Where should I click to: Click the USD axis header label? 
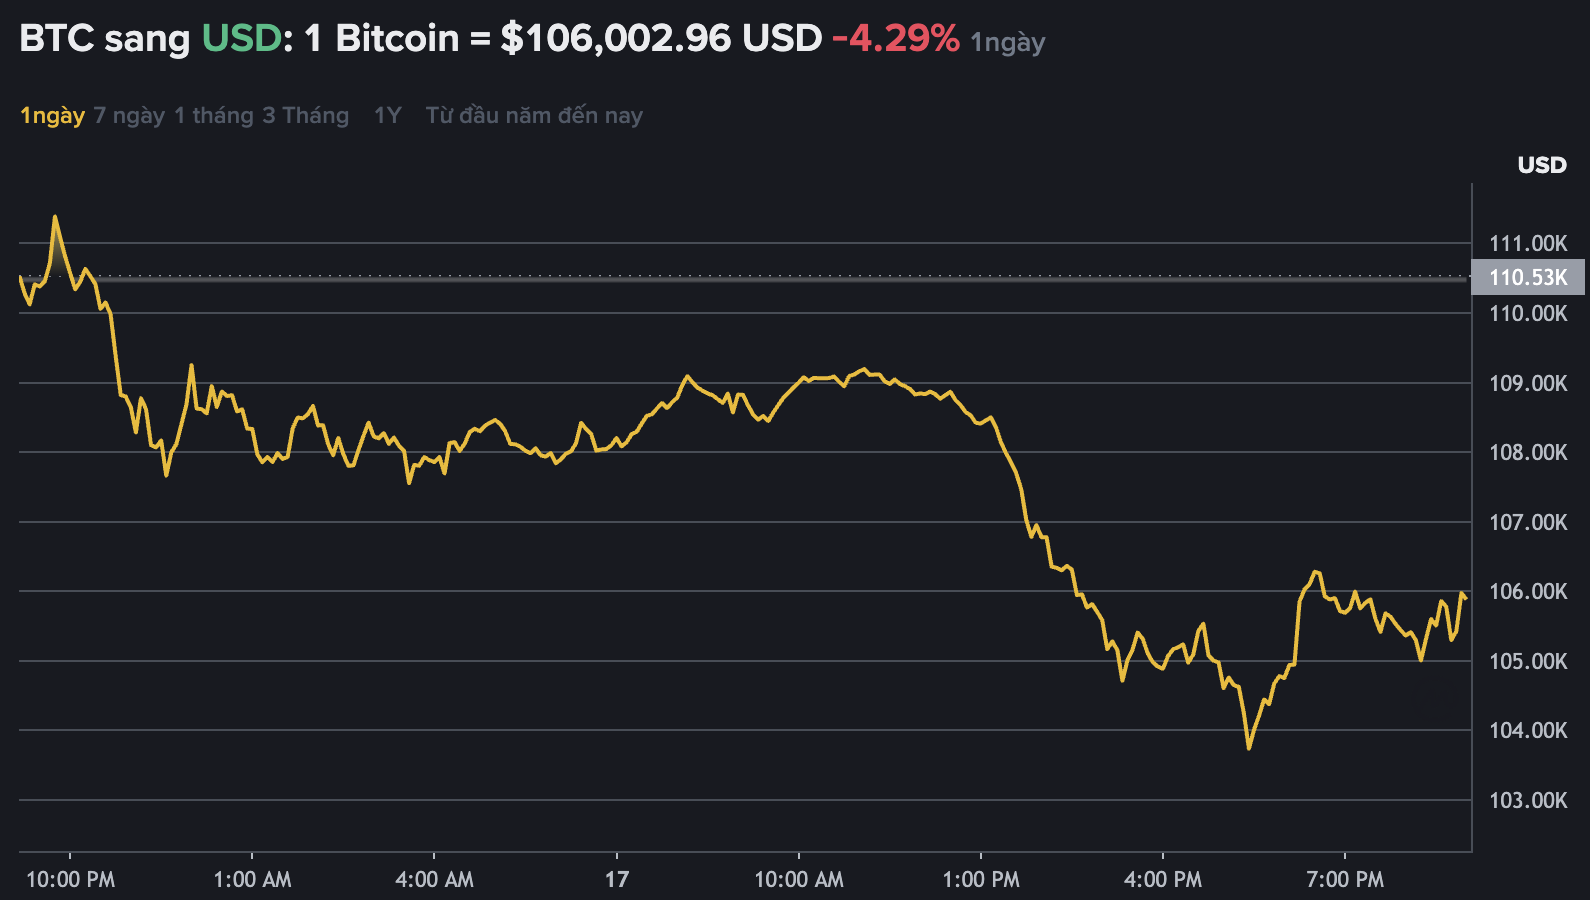click(x=1541, y=165)
